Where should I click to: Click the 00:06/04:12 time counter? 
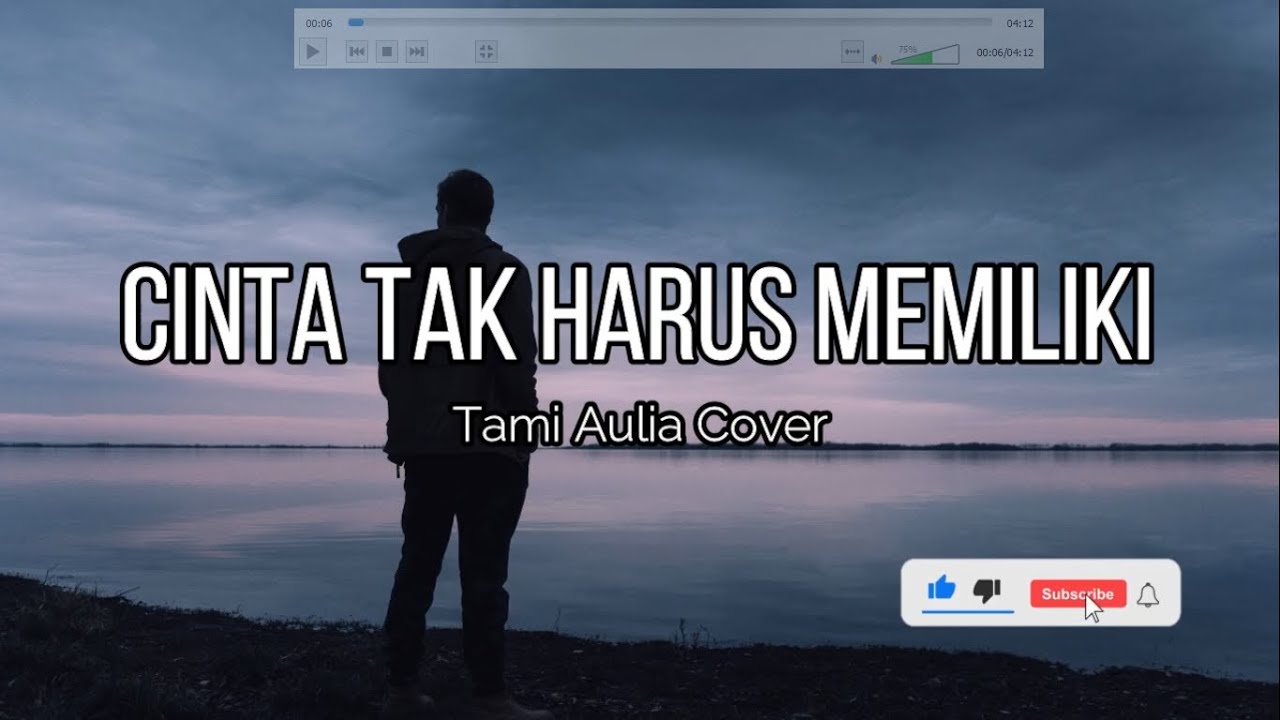[1005, 53]
